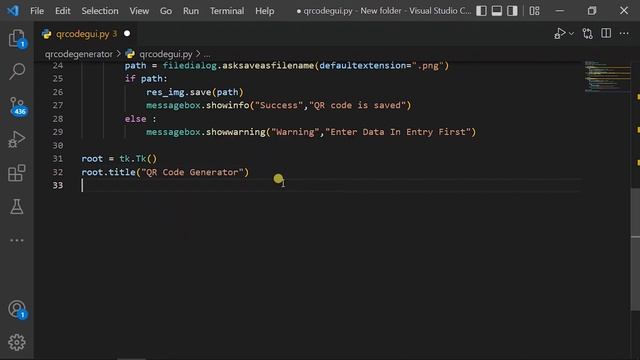This screenshot has width=640, height=360.
Task: Click qrcodegui.py in the breadcrumb
Action: [166, 54]
